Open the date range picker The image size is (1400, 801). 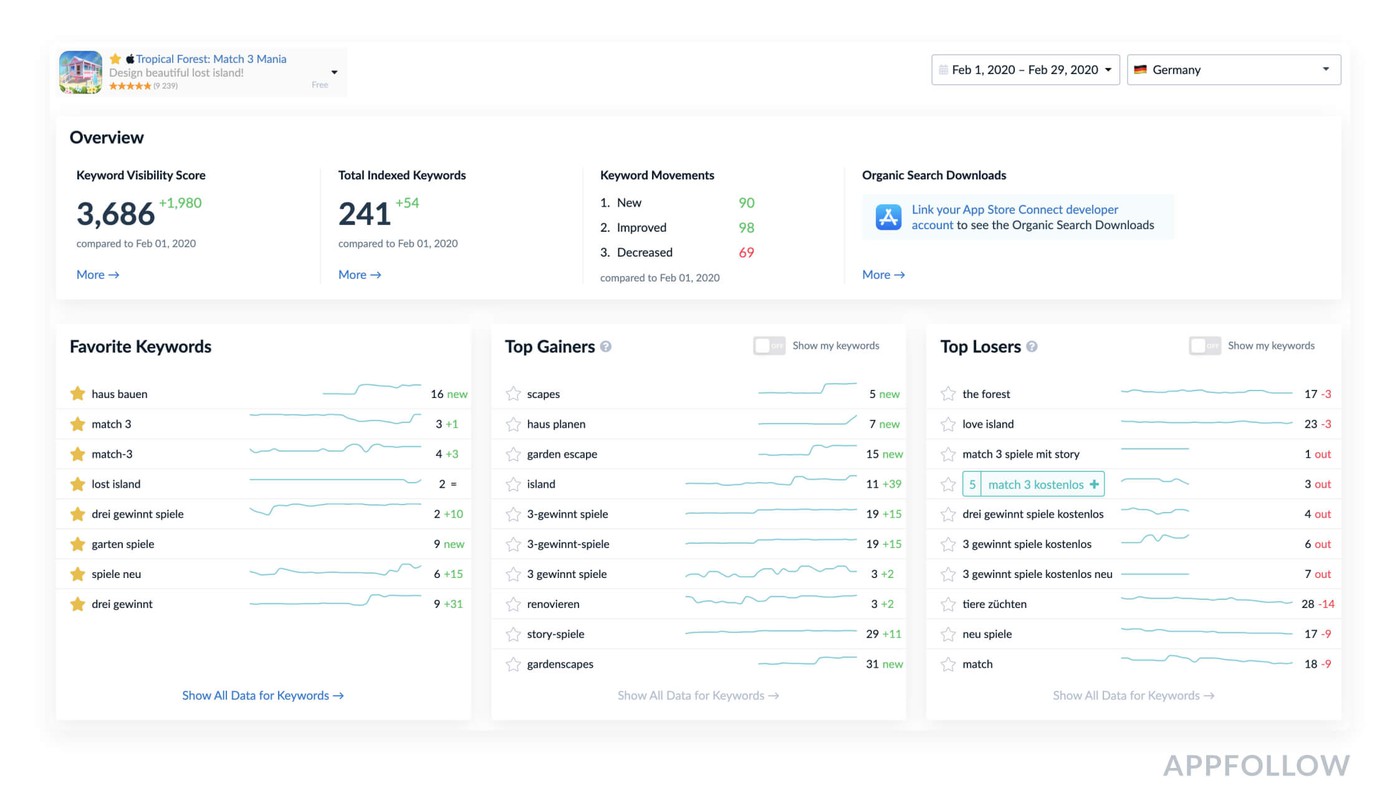[x=1025, y=70]
